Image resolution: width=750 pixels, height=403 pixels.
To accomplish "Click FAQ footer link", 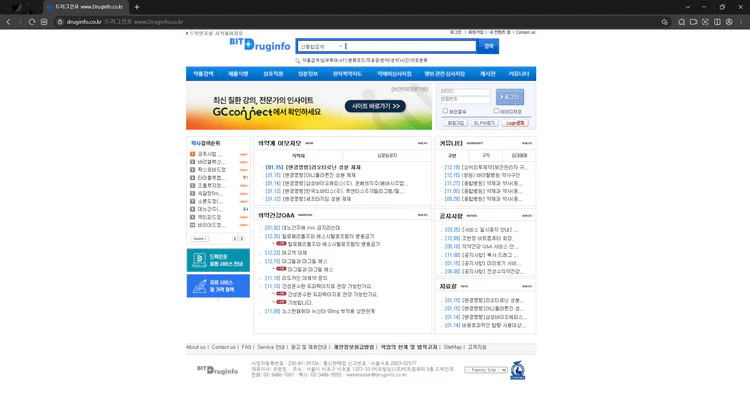I will (x=246, y=347).
